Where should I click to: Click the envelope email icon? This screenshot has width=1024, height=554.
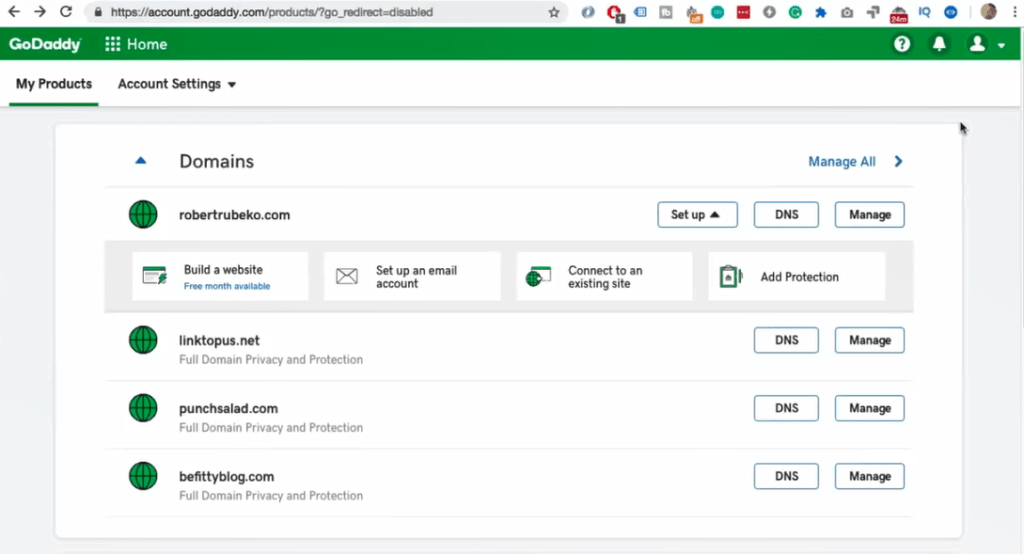347,276
